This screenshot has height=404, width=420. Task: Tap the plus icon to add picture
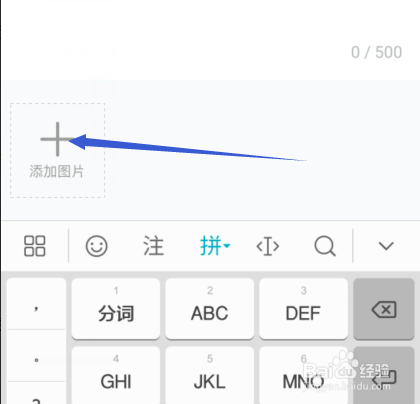[x=57, y=139]
